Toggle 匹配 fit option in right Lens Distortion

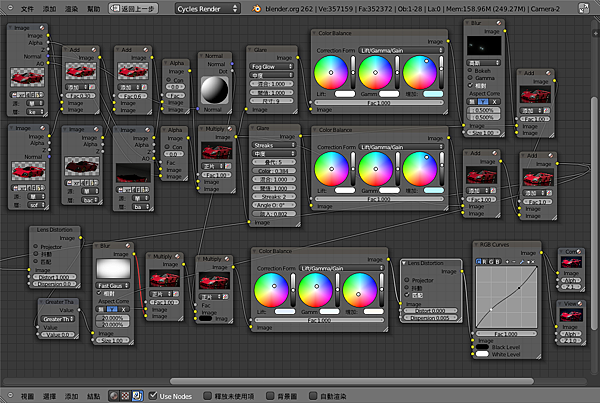407,295
